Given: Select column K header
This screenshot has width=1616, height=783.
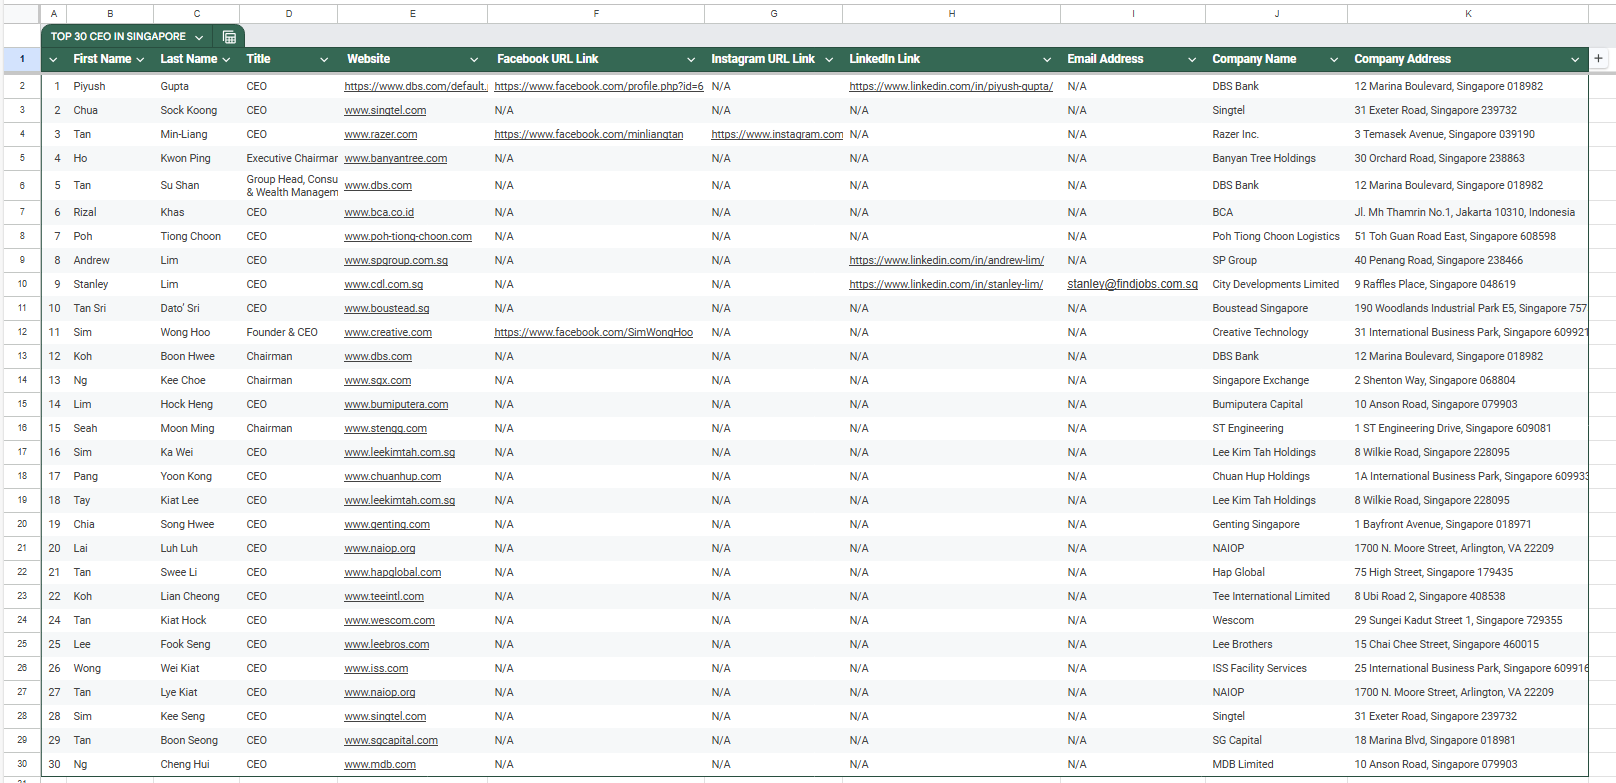Looking at the screenshot, I should [x=1468, y=14].
